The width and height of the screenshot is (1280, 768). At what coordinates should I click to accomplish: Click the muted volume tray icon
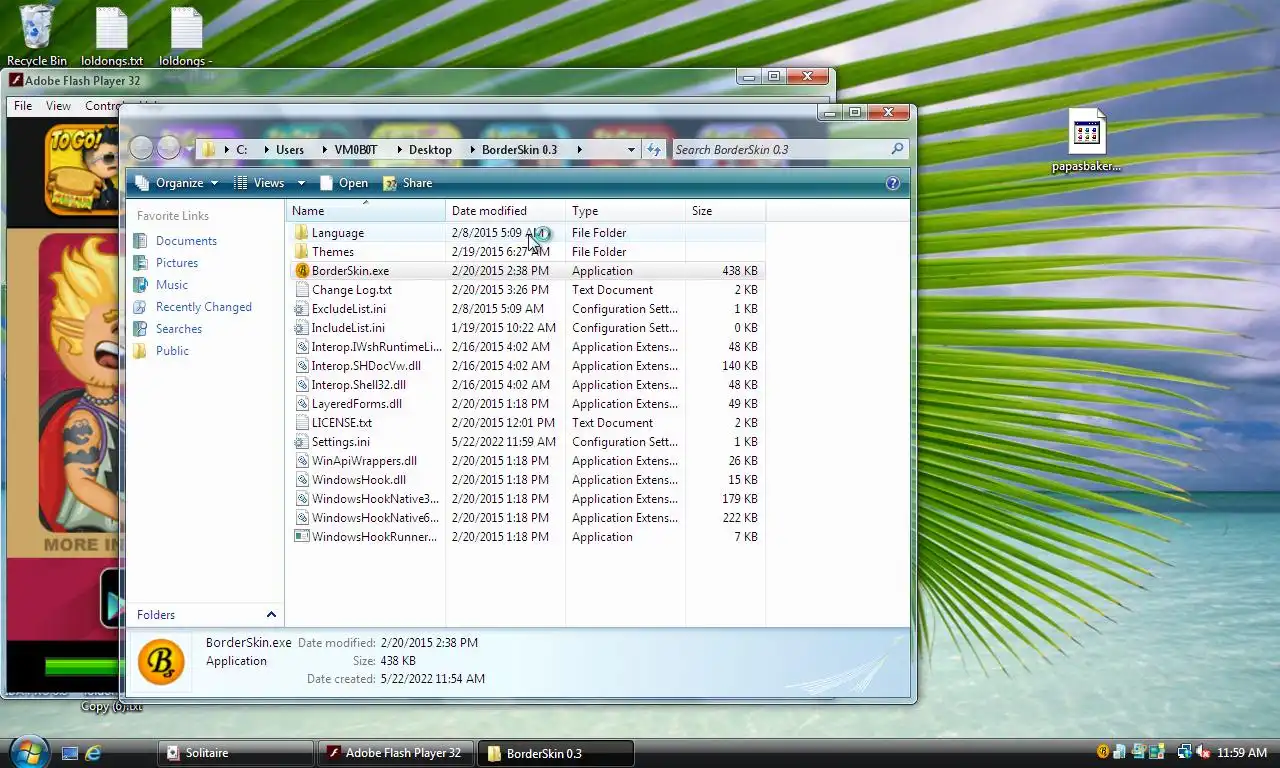point(1203,752)
